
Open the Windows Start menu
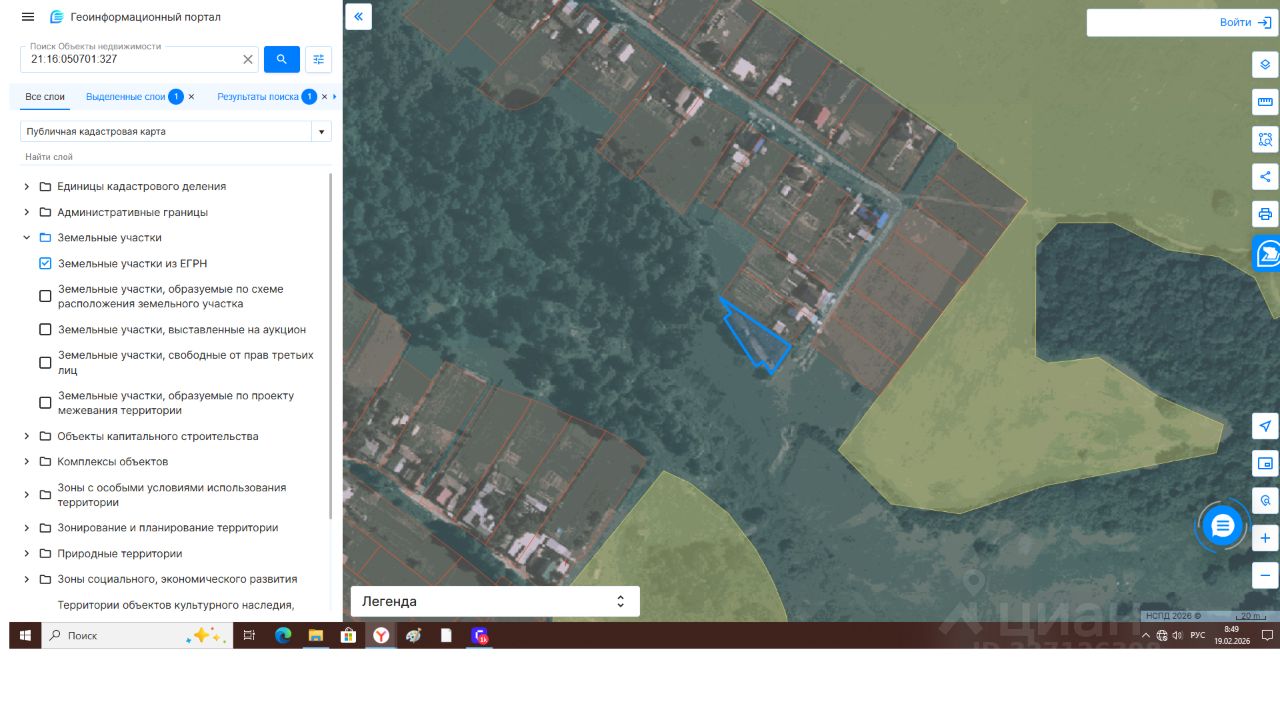[25, 635]
